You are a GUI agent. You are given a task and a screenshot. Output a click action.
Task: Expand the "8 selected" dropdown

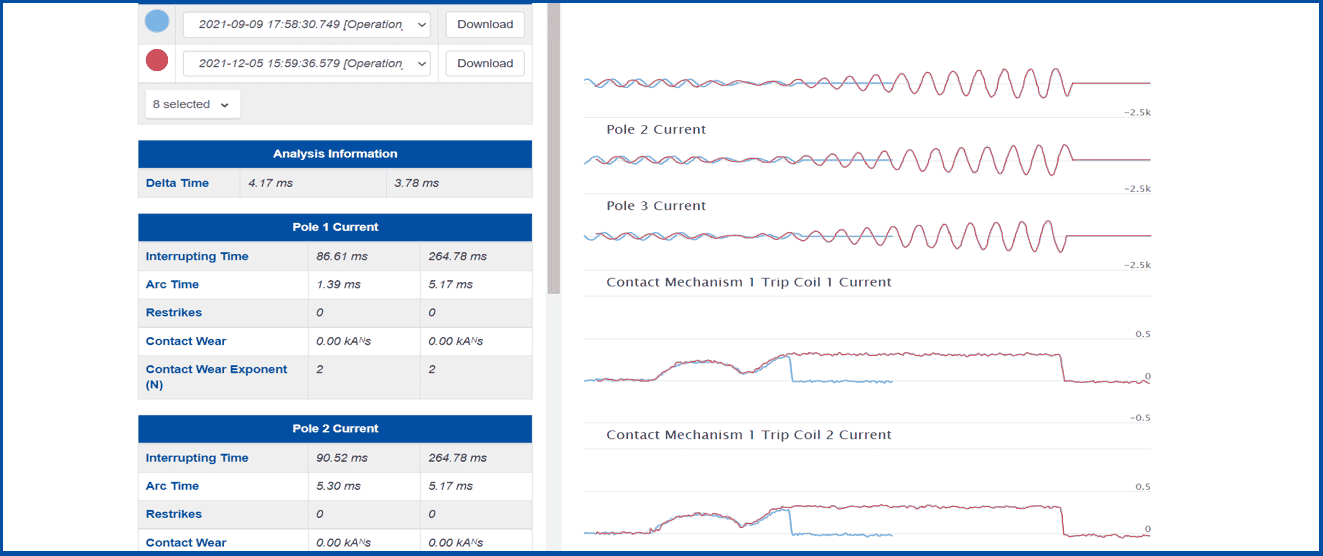pyautogui.click(x=192, y=104)
